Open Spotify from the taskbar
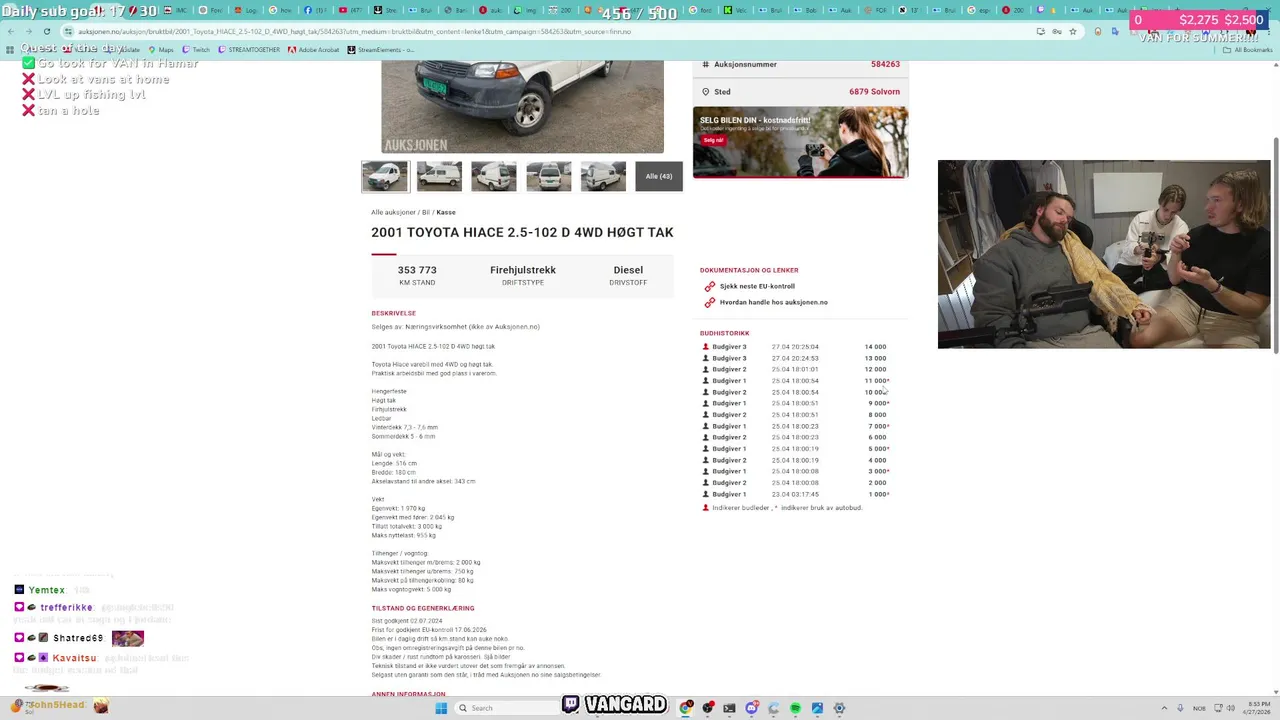Screen dimensions: 1280x720 [x=795, y=708]
